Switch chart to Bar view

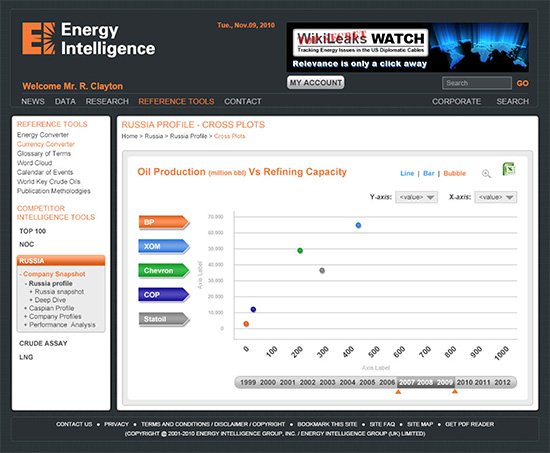click(x=429, y=173)
